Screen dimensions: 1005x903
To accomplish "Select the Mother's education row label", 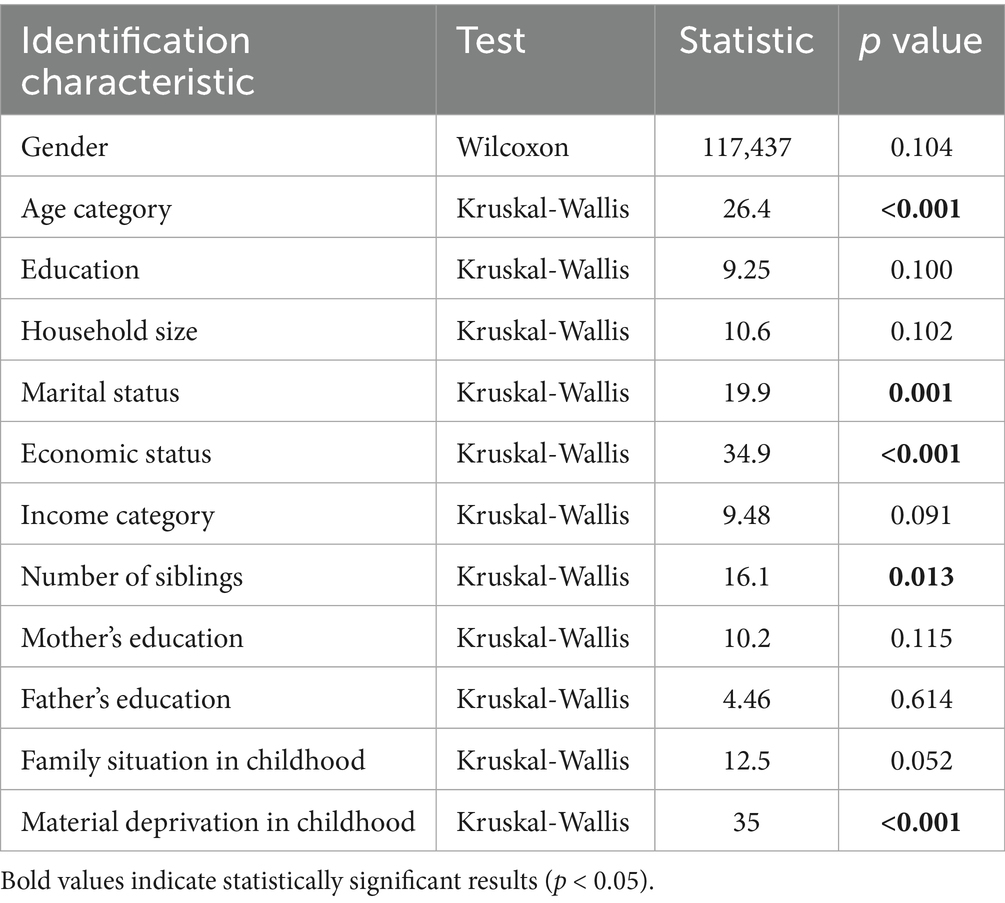I will (132, 638).
